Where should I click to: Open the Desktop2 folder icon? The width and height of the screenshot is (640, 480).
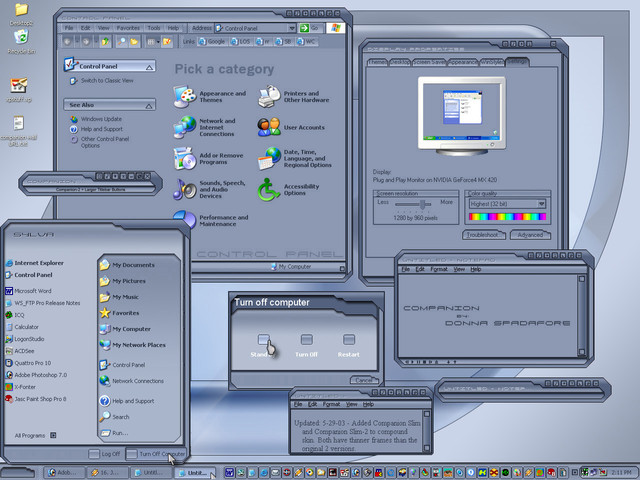21,14
